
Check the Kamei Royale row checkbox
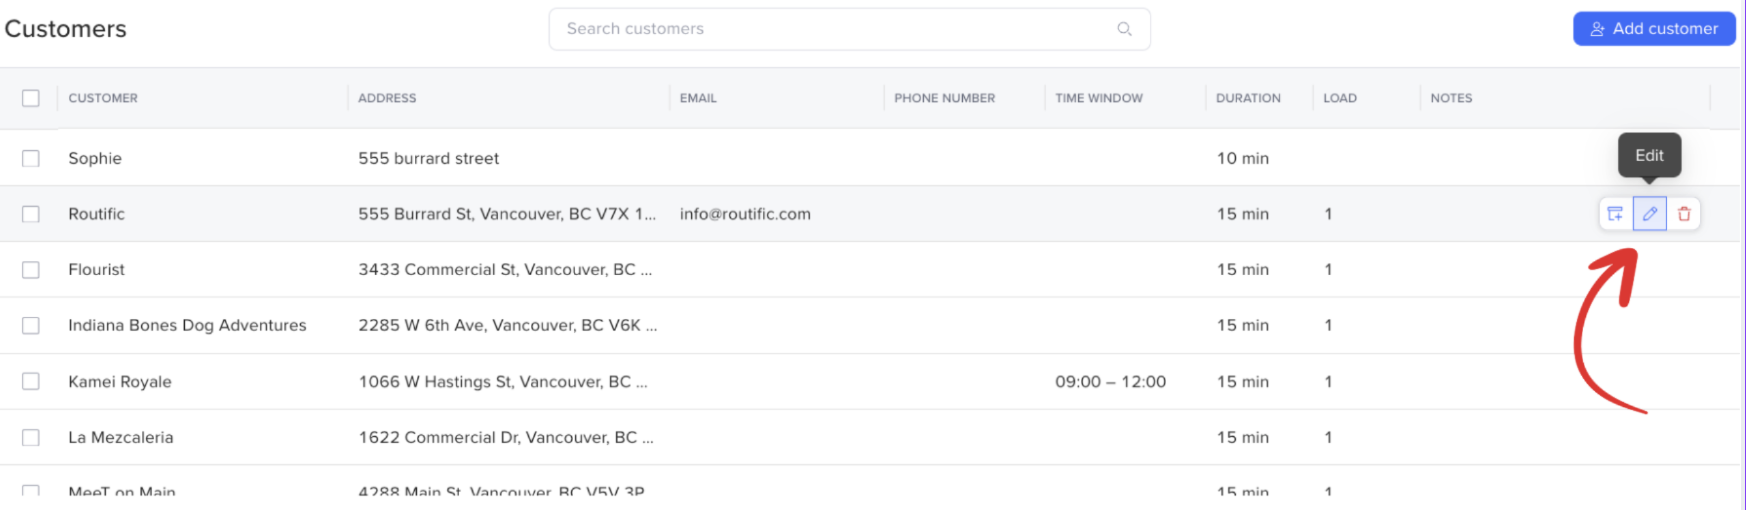31,382
